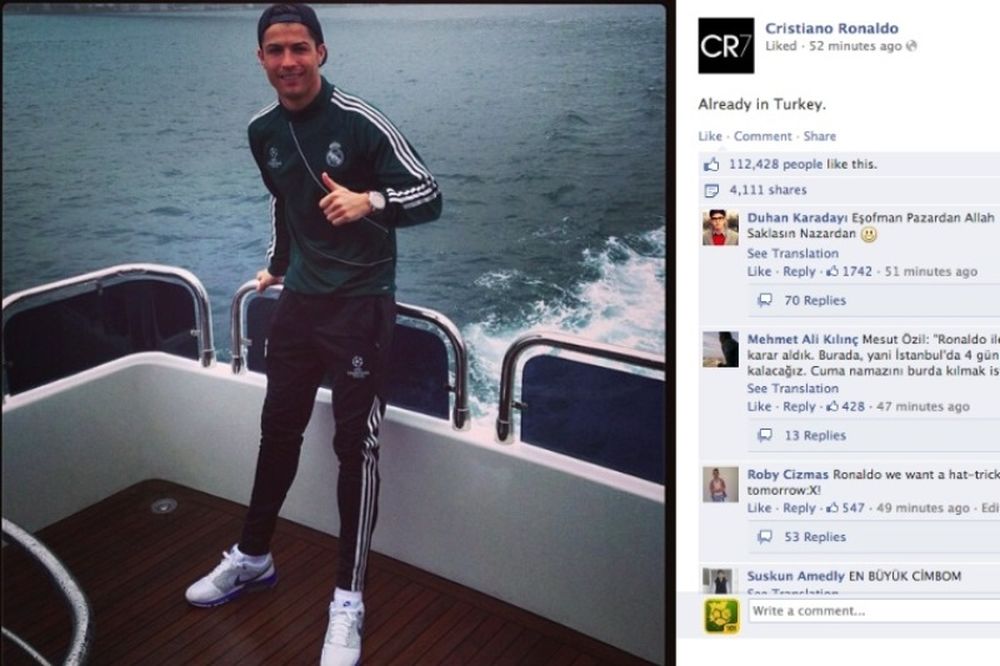The image size is (1000, 666).
Task: Click the shares icon beside 4,111 shares
Action: 711,190
